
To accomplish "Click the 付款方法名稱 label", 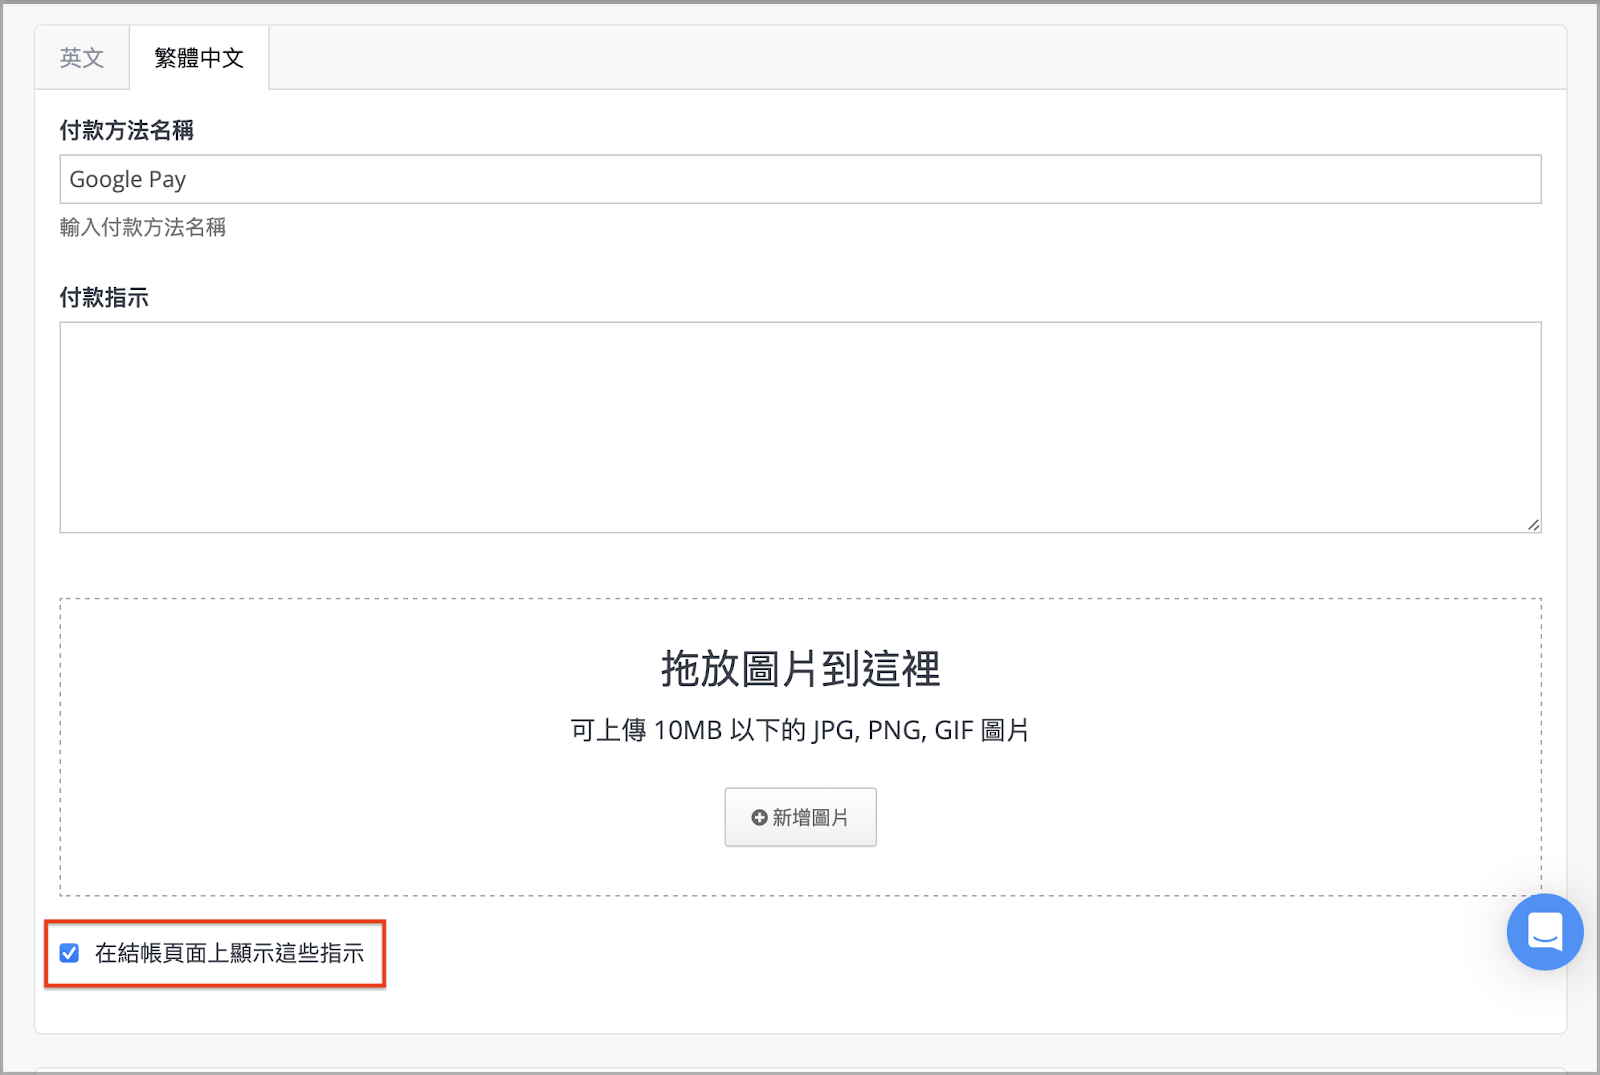I will pyautogui.click(x=127, y=130).
